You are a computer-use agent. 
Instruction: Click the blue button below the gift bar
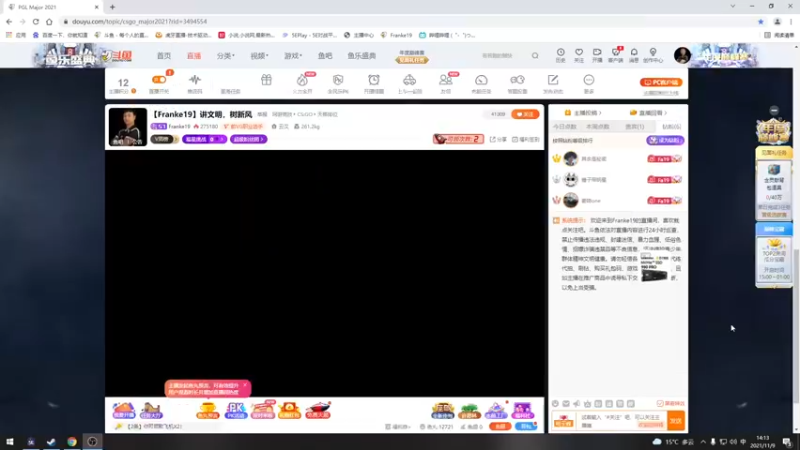click(x=526, y=427)
